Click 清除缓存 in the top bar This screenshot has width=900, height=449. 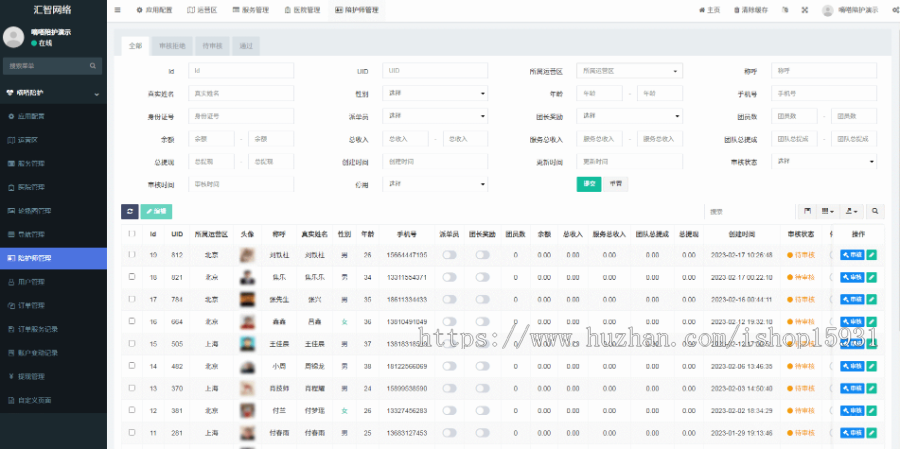click(x=750, y=10)
